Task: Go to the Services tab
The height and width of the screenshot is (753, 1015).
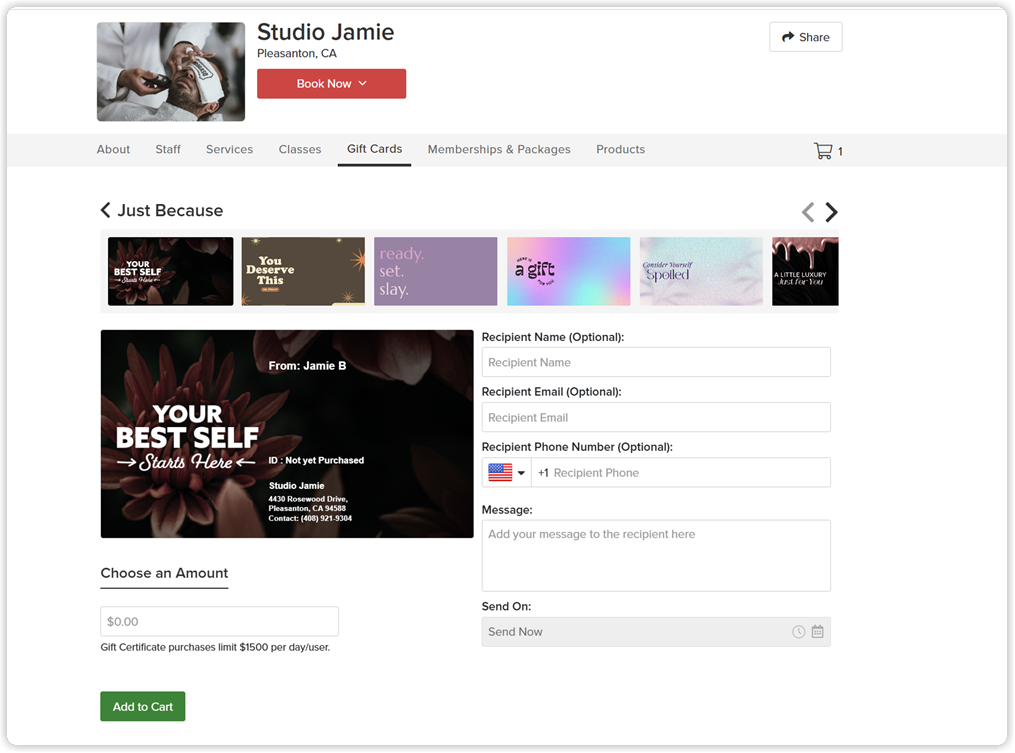Action: [229, 150]
